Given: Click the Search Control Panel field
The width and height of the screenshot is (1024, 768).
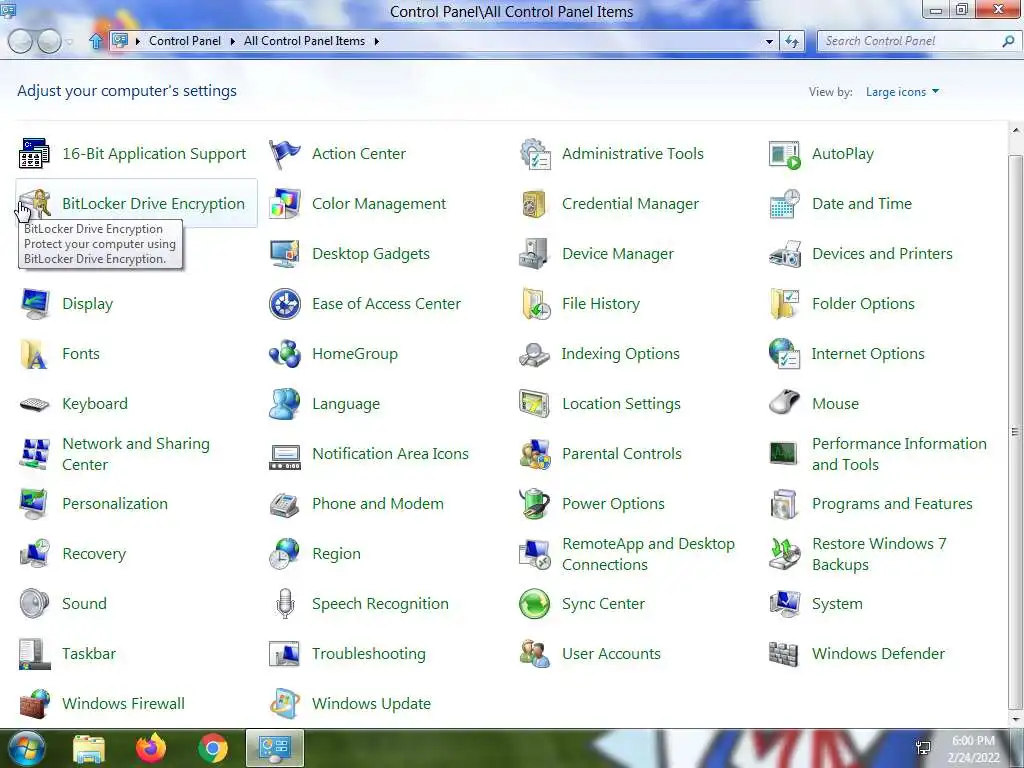Looking at the screenshot, I should pos(918,41).
